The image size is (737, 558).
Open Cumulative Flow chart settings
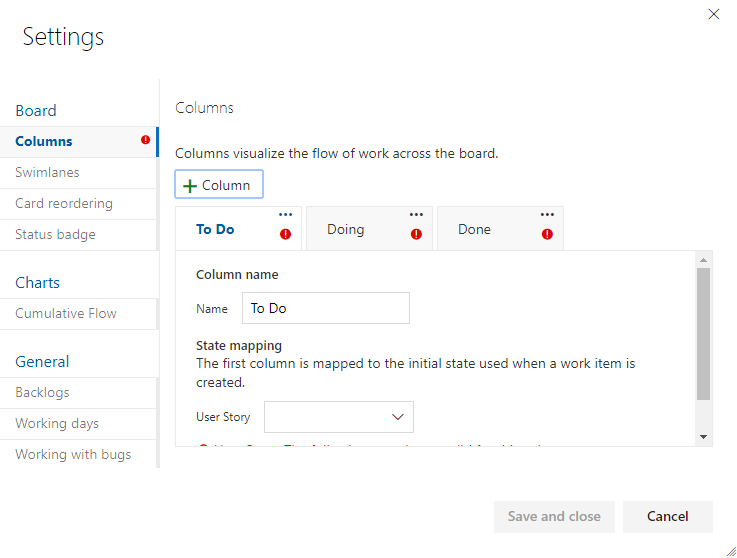tap(78, 314)
